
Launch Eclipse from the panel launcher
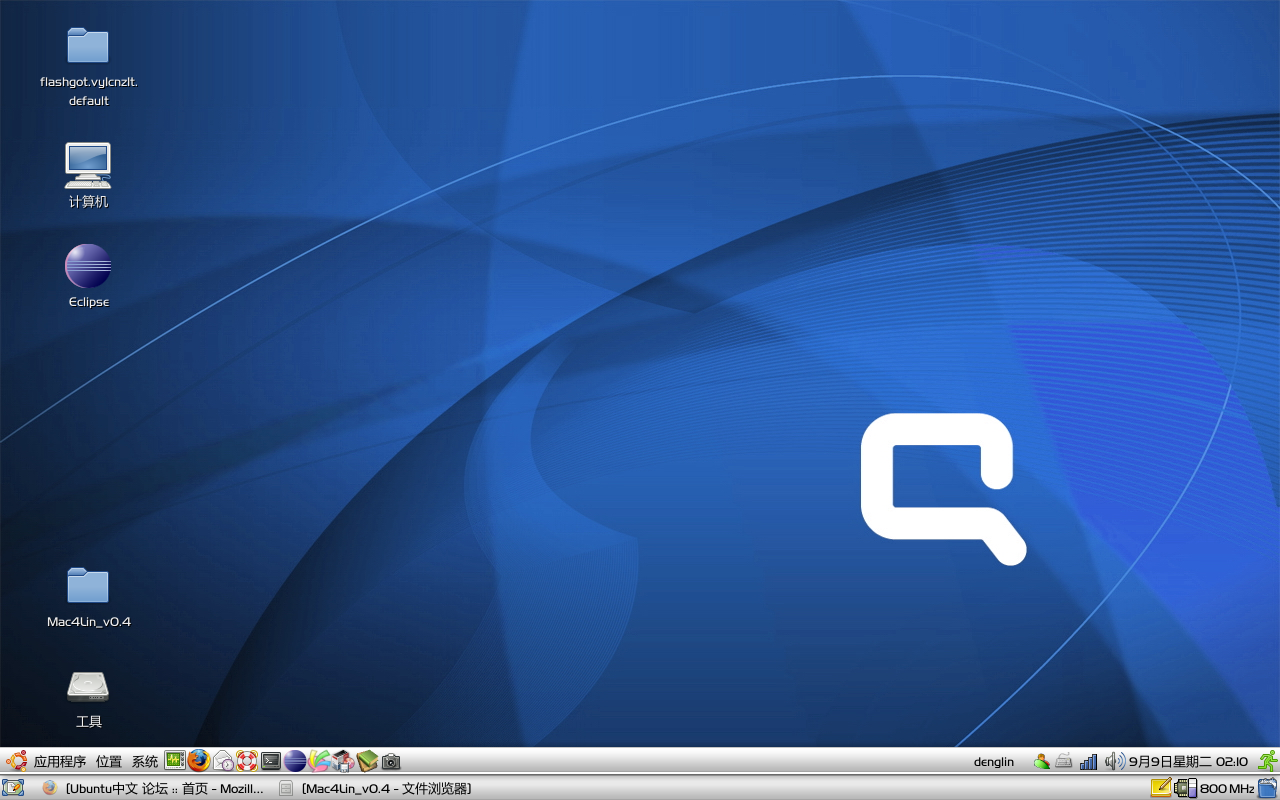[x=295, y=761]
